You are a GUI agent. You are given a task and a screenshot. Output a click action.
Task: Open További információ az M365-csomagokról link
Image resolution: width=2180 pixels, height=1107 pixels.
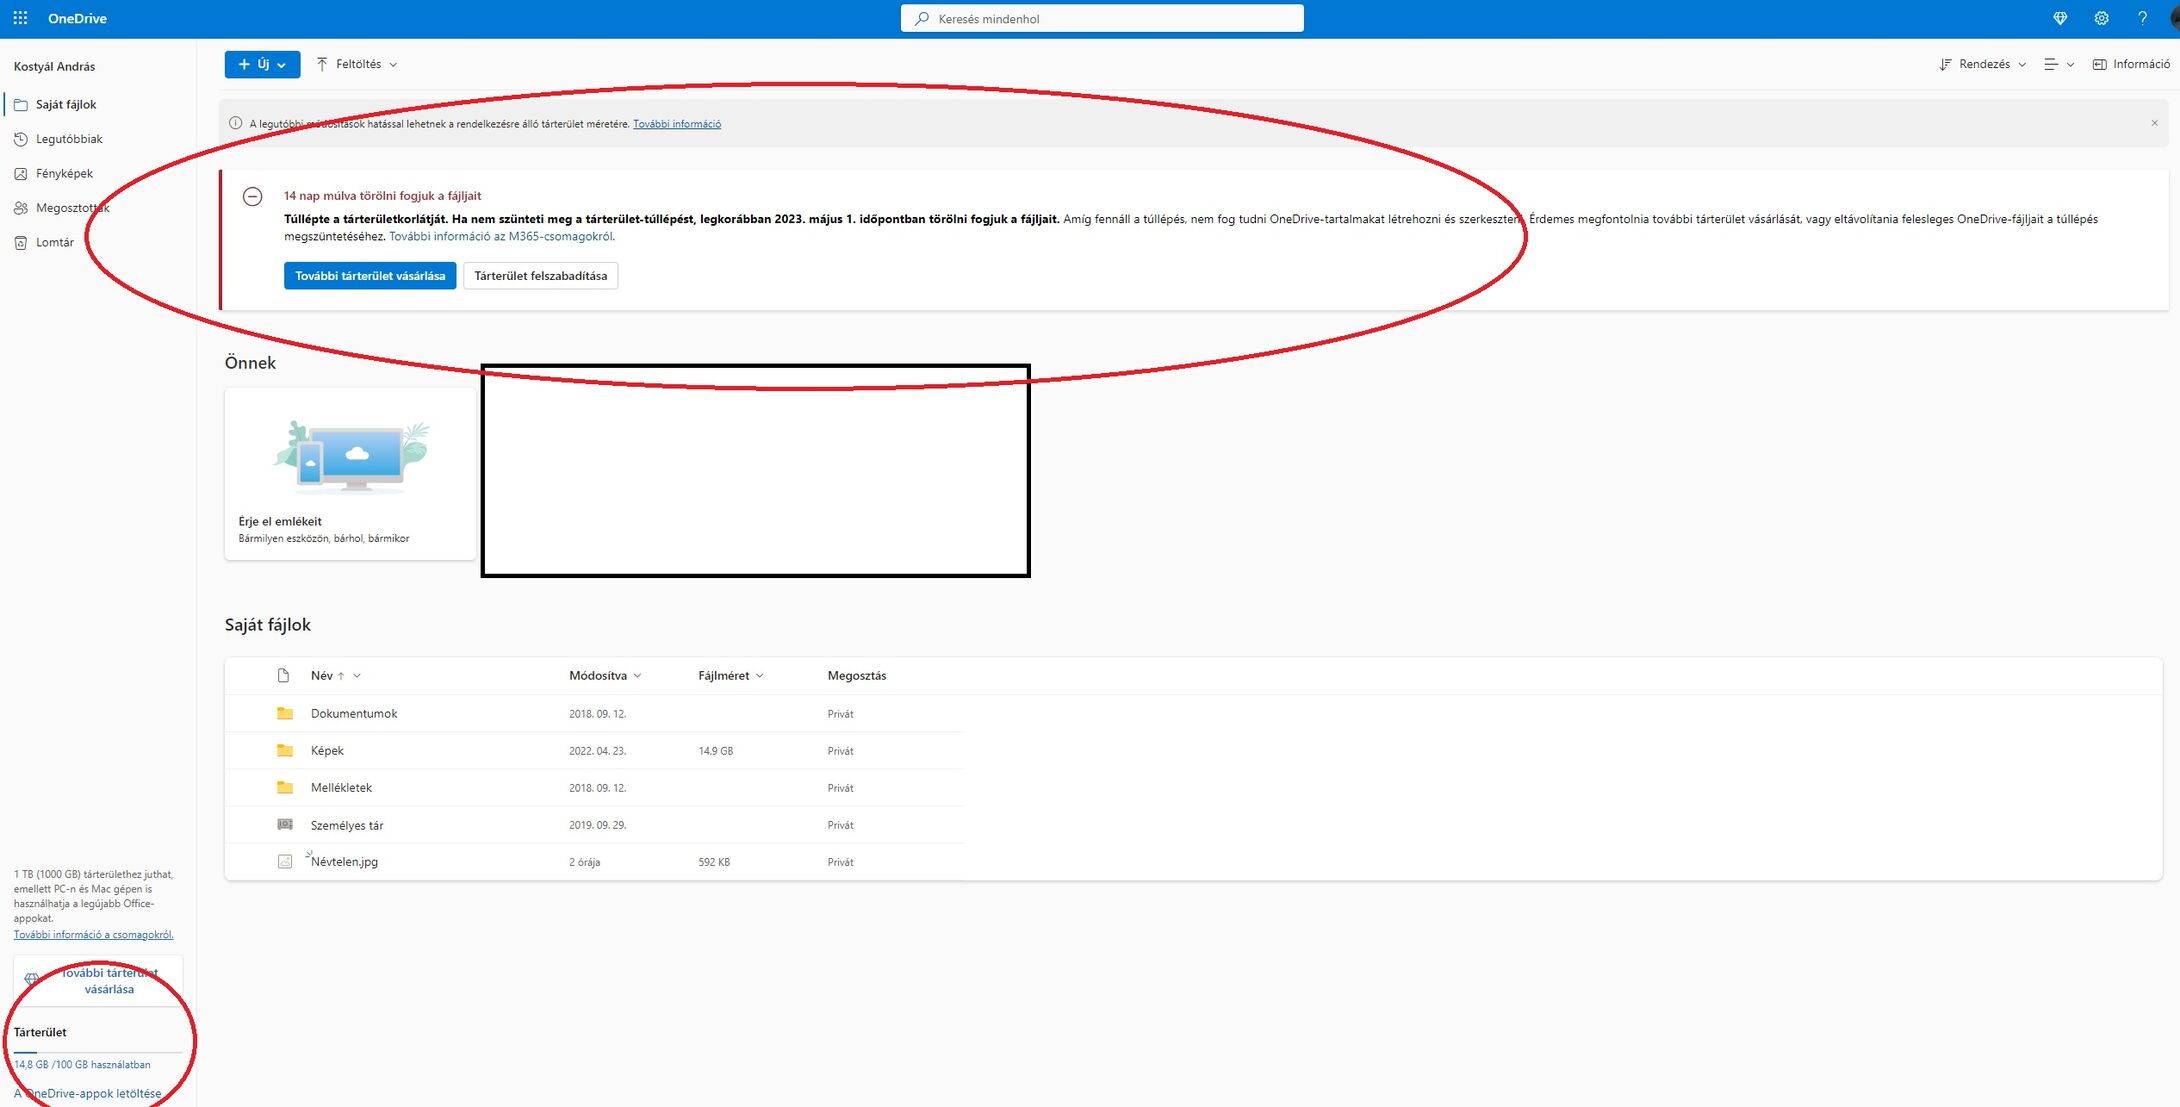[x=501, y=237]
